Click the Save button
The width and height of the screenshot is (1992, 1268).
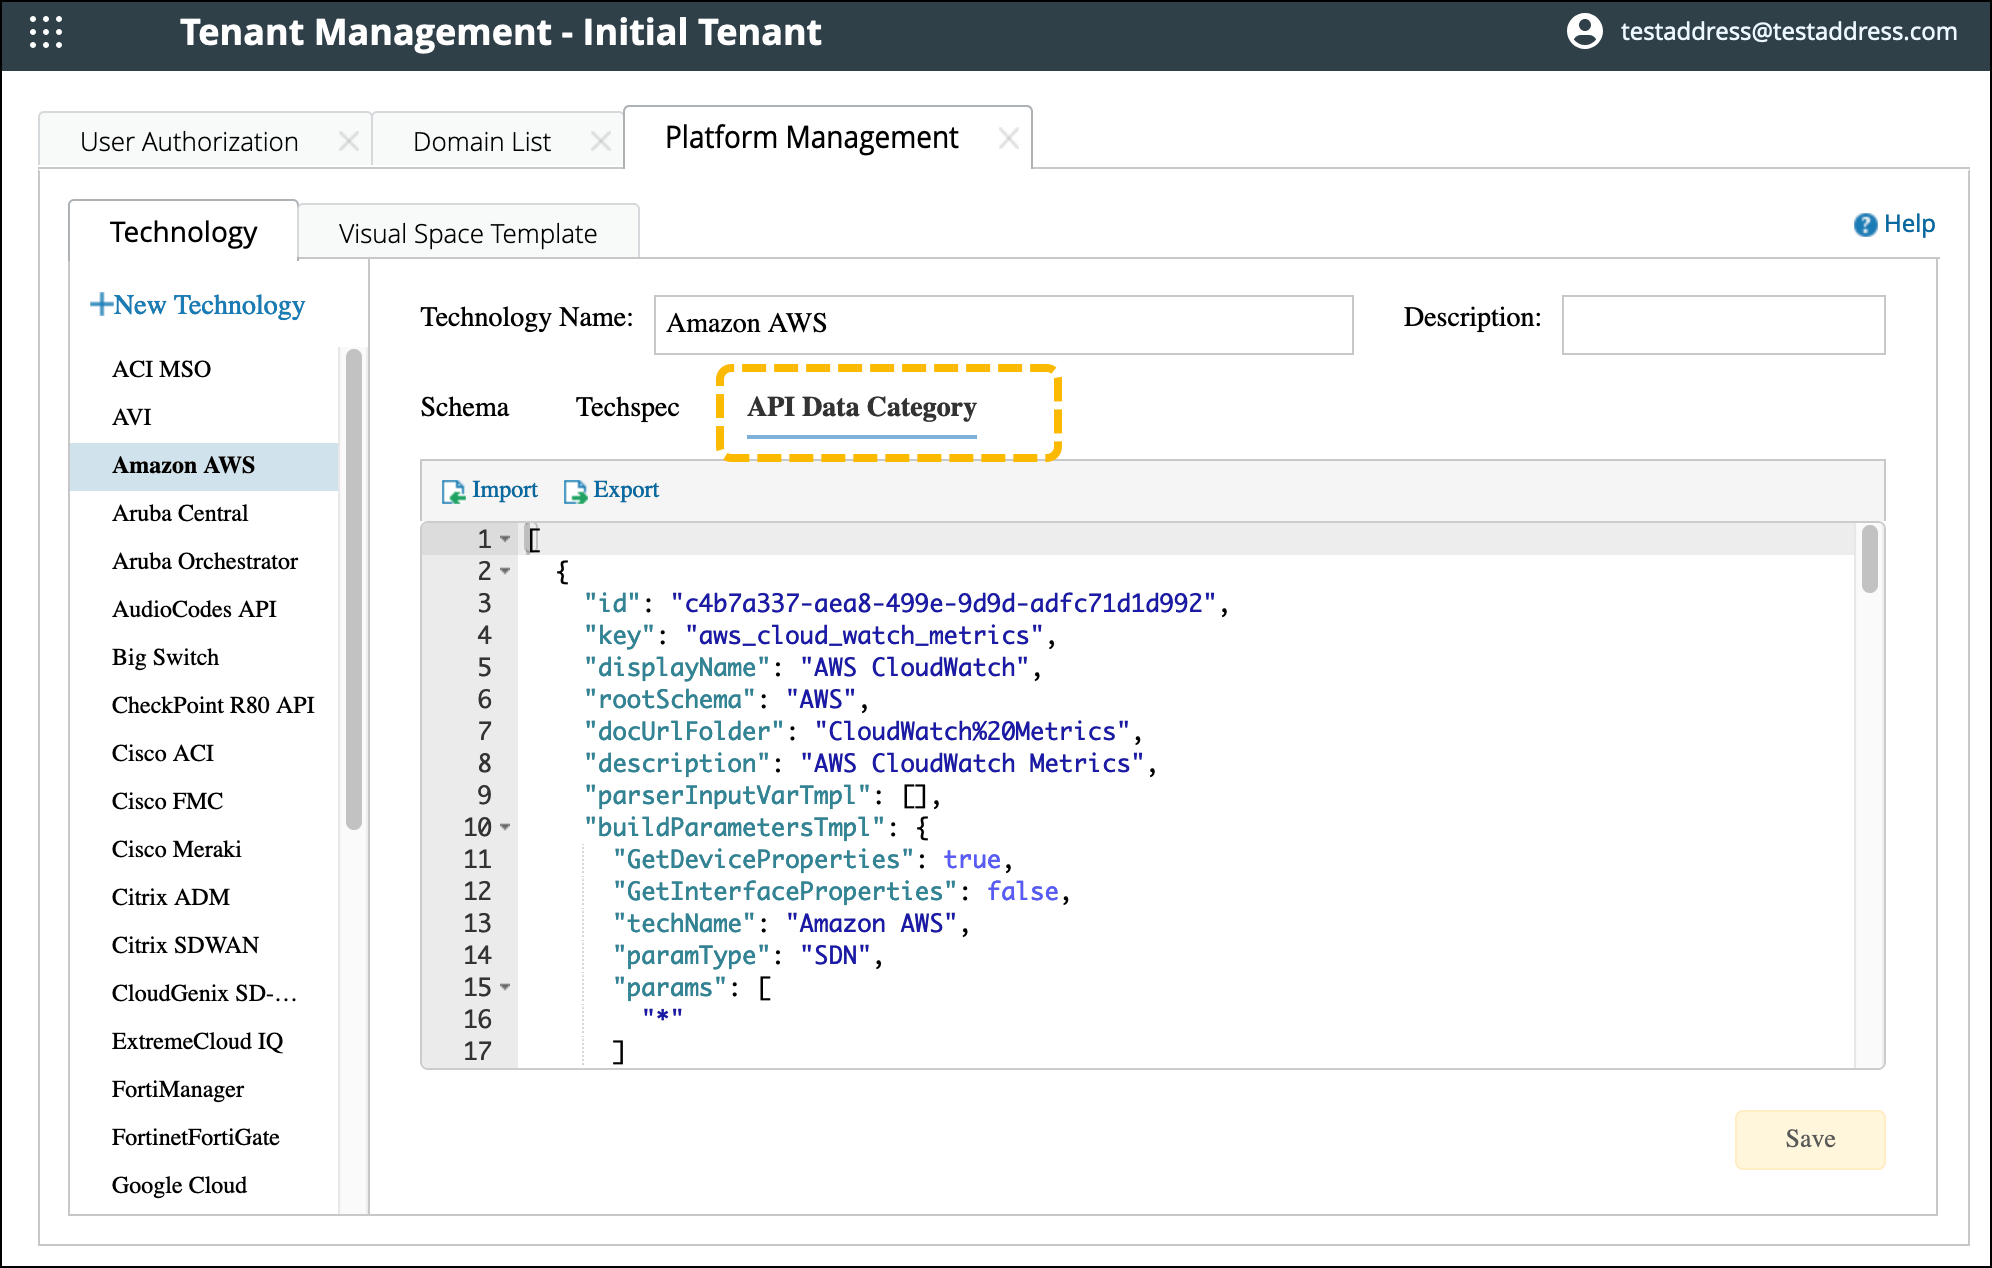(1809, 1139)
